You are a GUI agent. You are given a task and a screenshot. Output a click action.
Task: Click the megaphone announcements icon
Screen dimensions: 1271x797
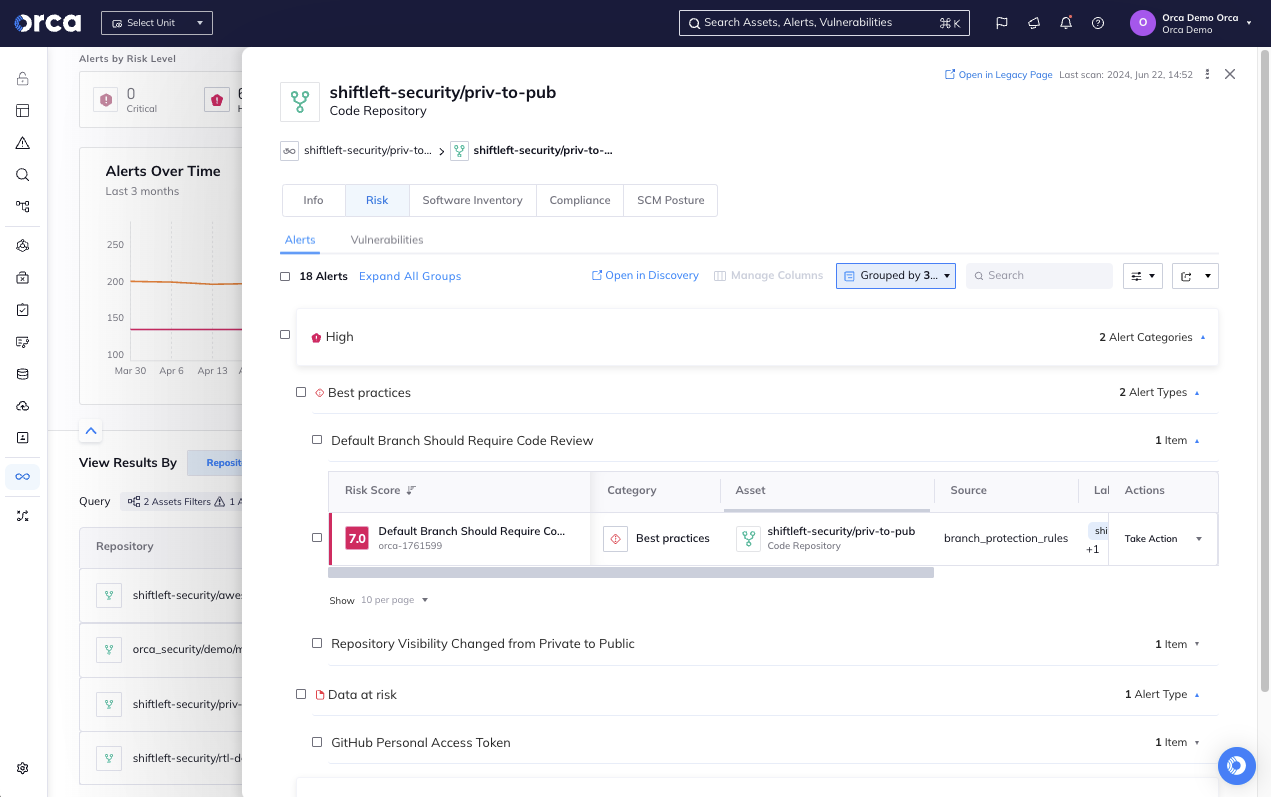1034,23
